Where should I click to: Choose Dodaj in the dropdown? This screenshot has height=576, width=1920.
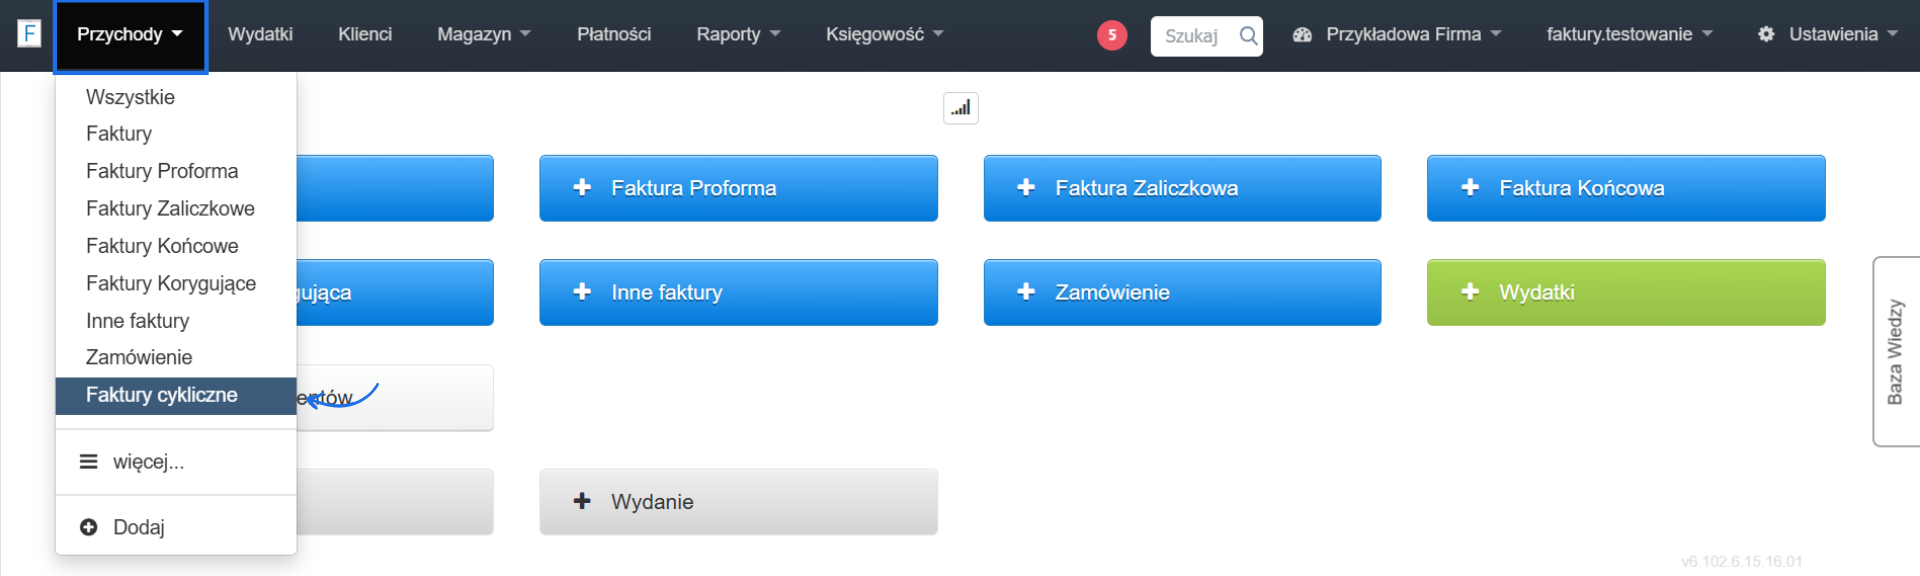click(x=176, y=527)
